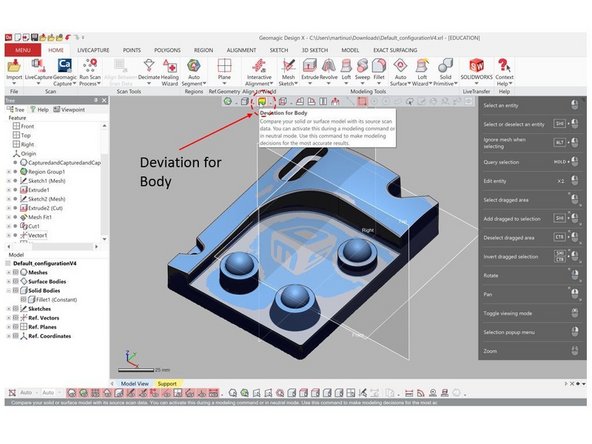
Task: Toggle visibility dot of Cut1
Action: (15, 226)
